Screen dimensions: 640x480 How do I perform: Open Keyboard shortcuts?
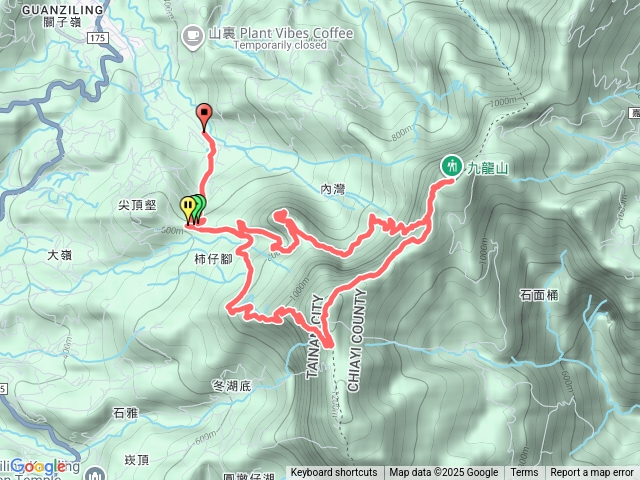[x=334, y=473]
